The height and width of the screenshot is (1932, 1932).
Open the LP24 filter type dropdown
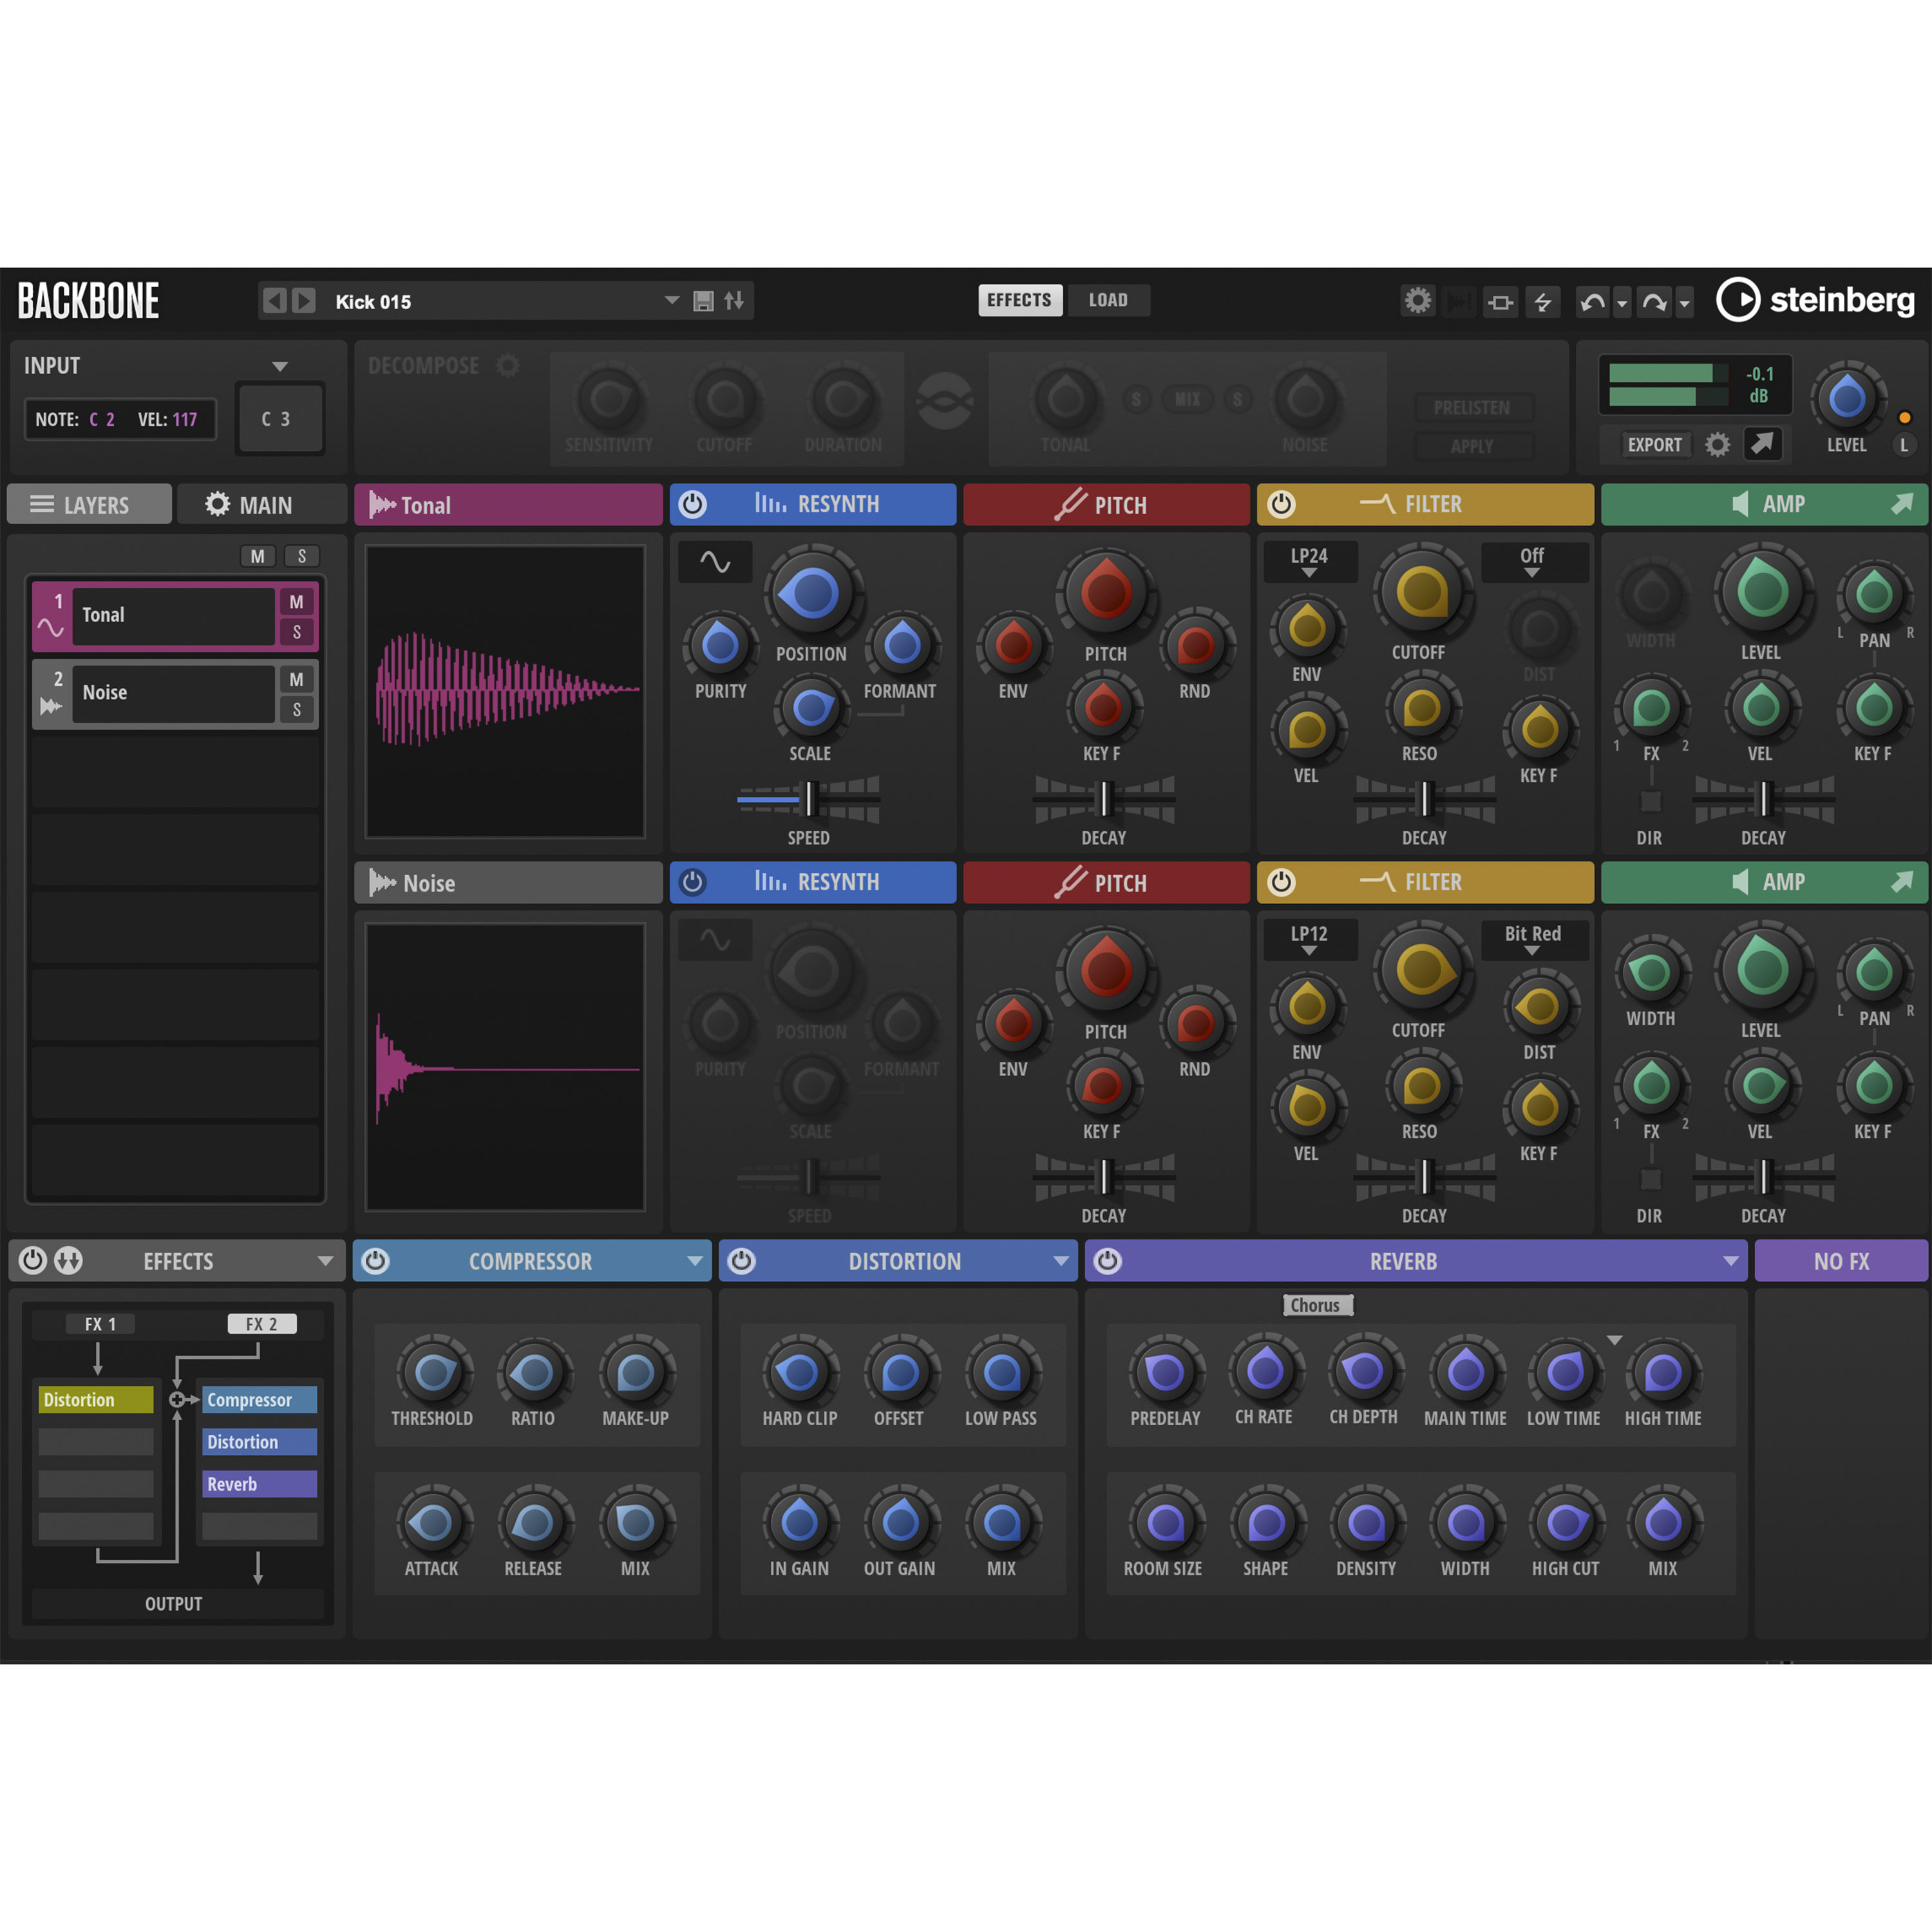(x=1309, y=561)
